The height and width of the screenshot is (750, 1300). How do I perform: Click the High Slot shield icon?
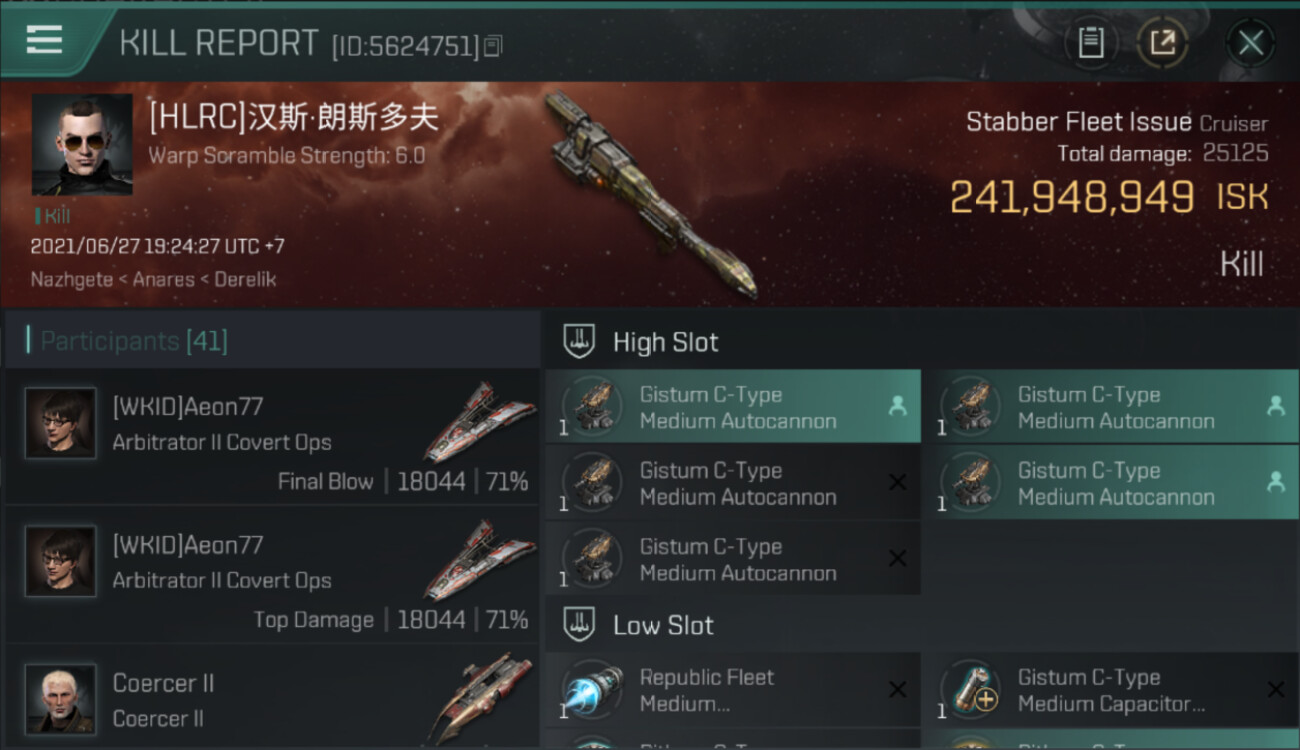tap(580, 341)
